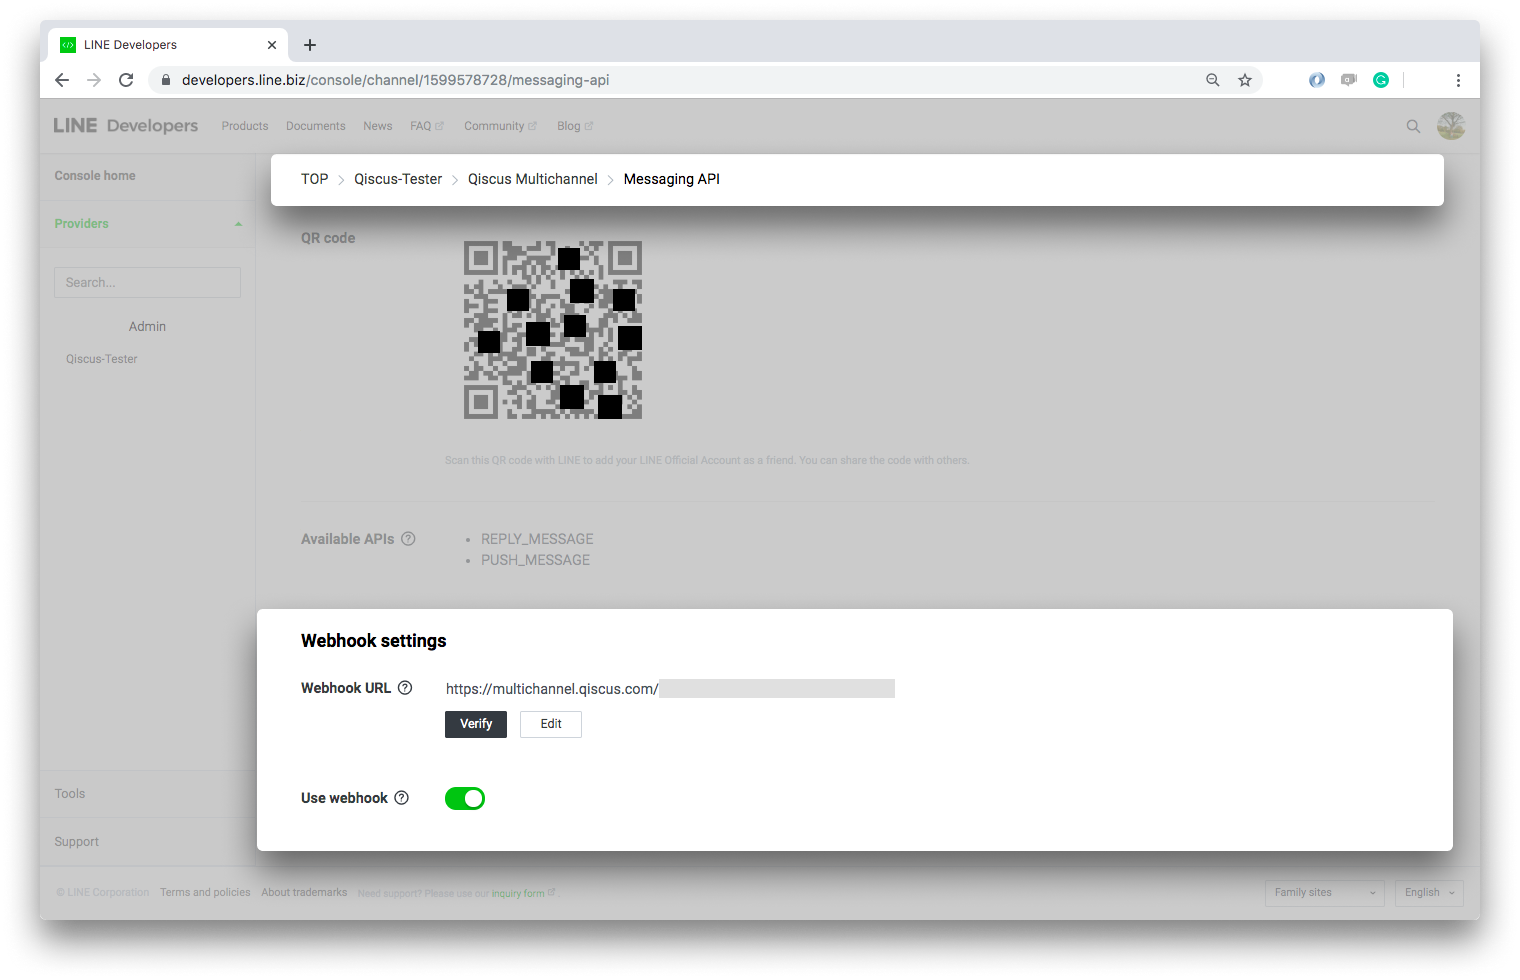Go to Qiscus Multichannel in breadcrumb
Image resolution: width=1520 pixels, height=980 pixels.
(533, 179)
